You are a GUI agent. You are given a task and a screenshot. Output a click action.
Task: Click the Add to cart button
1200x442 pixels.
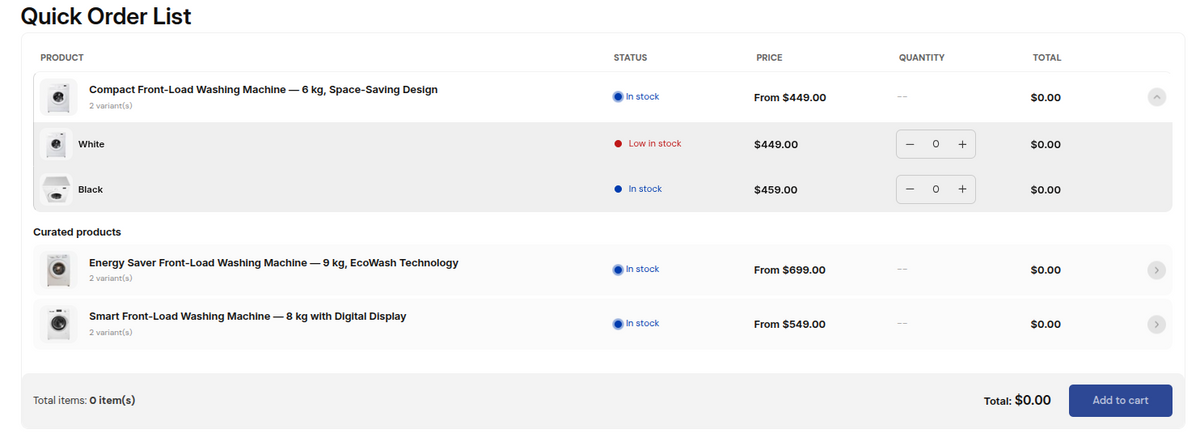point(1120,400)
